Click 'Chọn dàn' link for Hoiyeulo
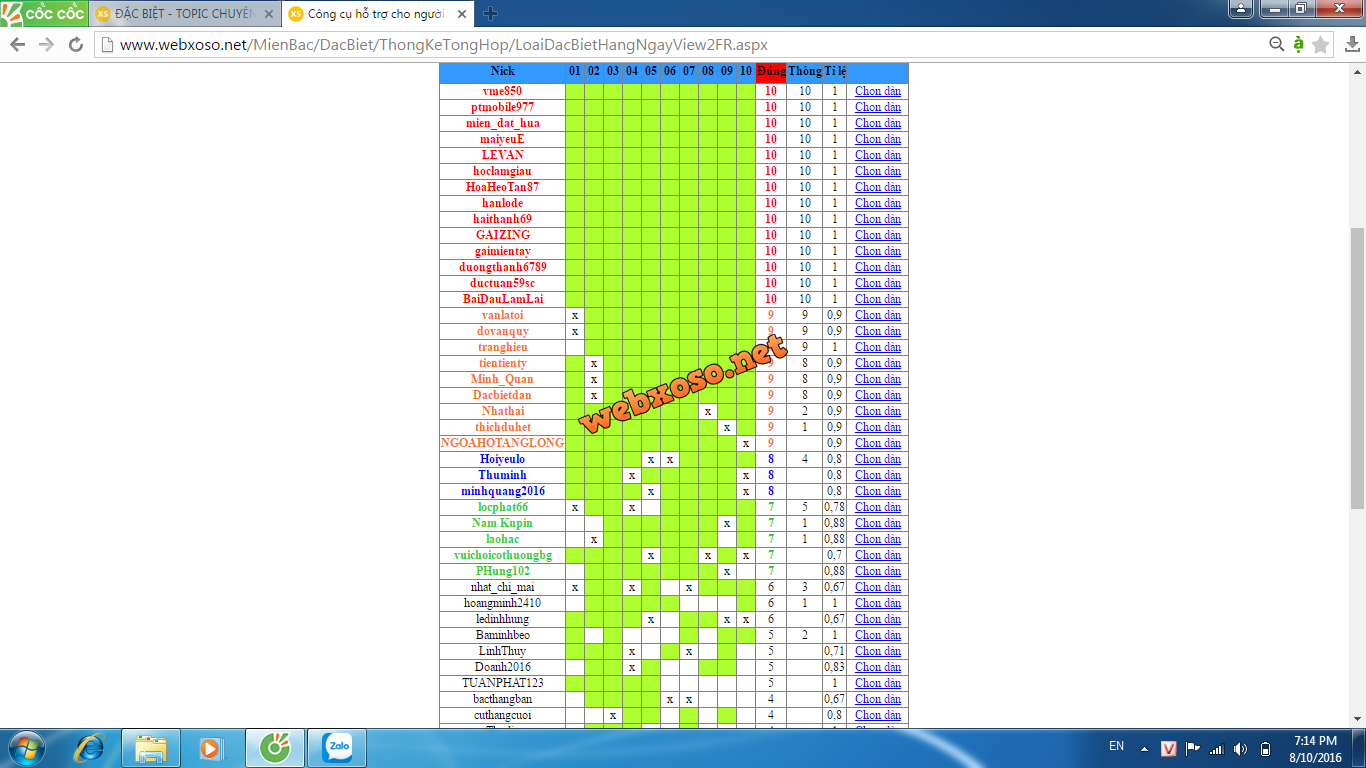 [877, 459]
